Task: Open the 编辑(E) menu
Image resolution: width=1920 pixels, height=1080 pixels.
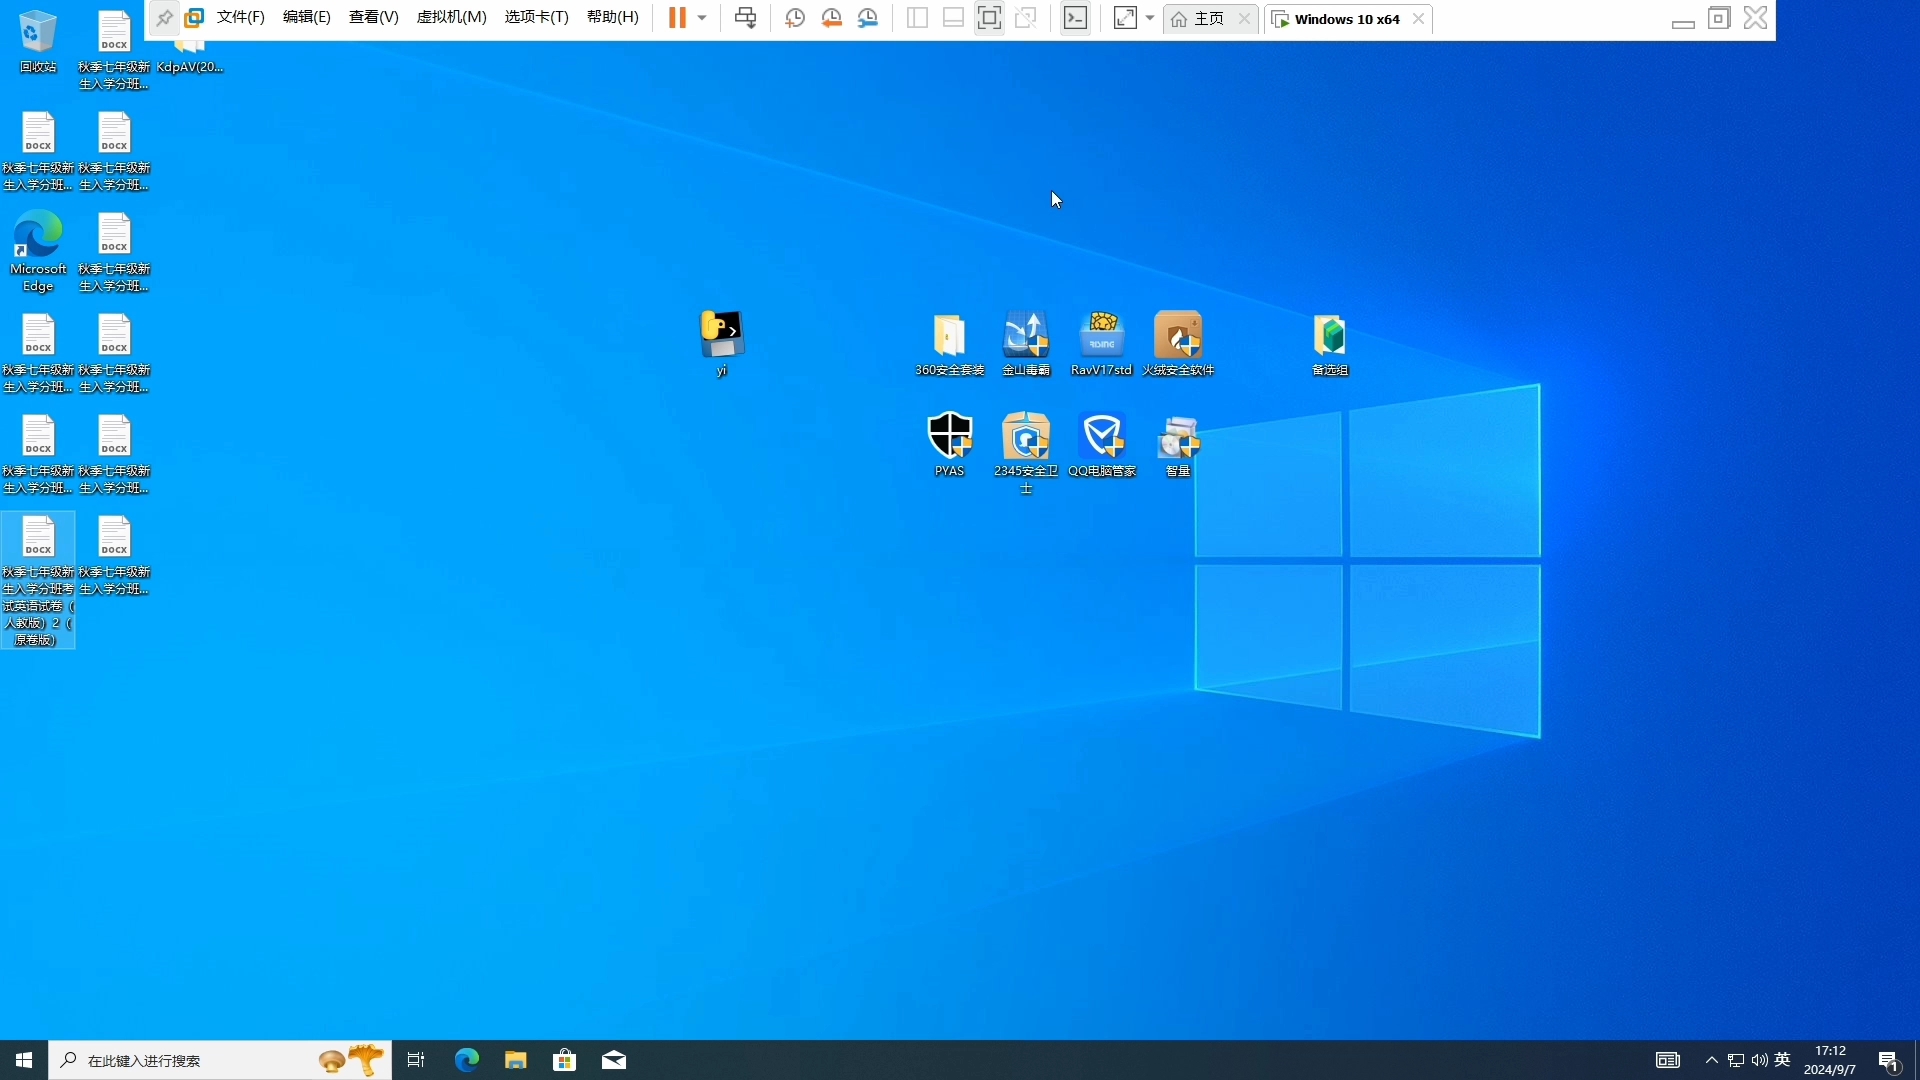Action: tap(307, 18)
